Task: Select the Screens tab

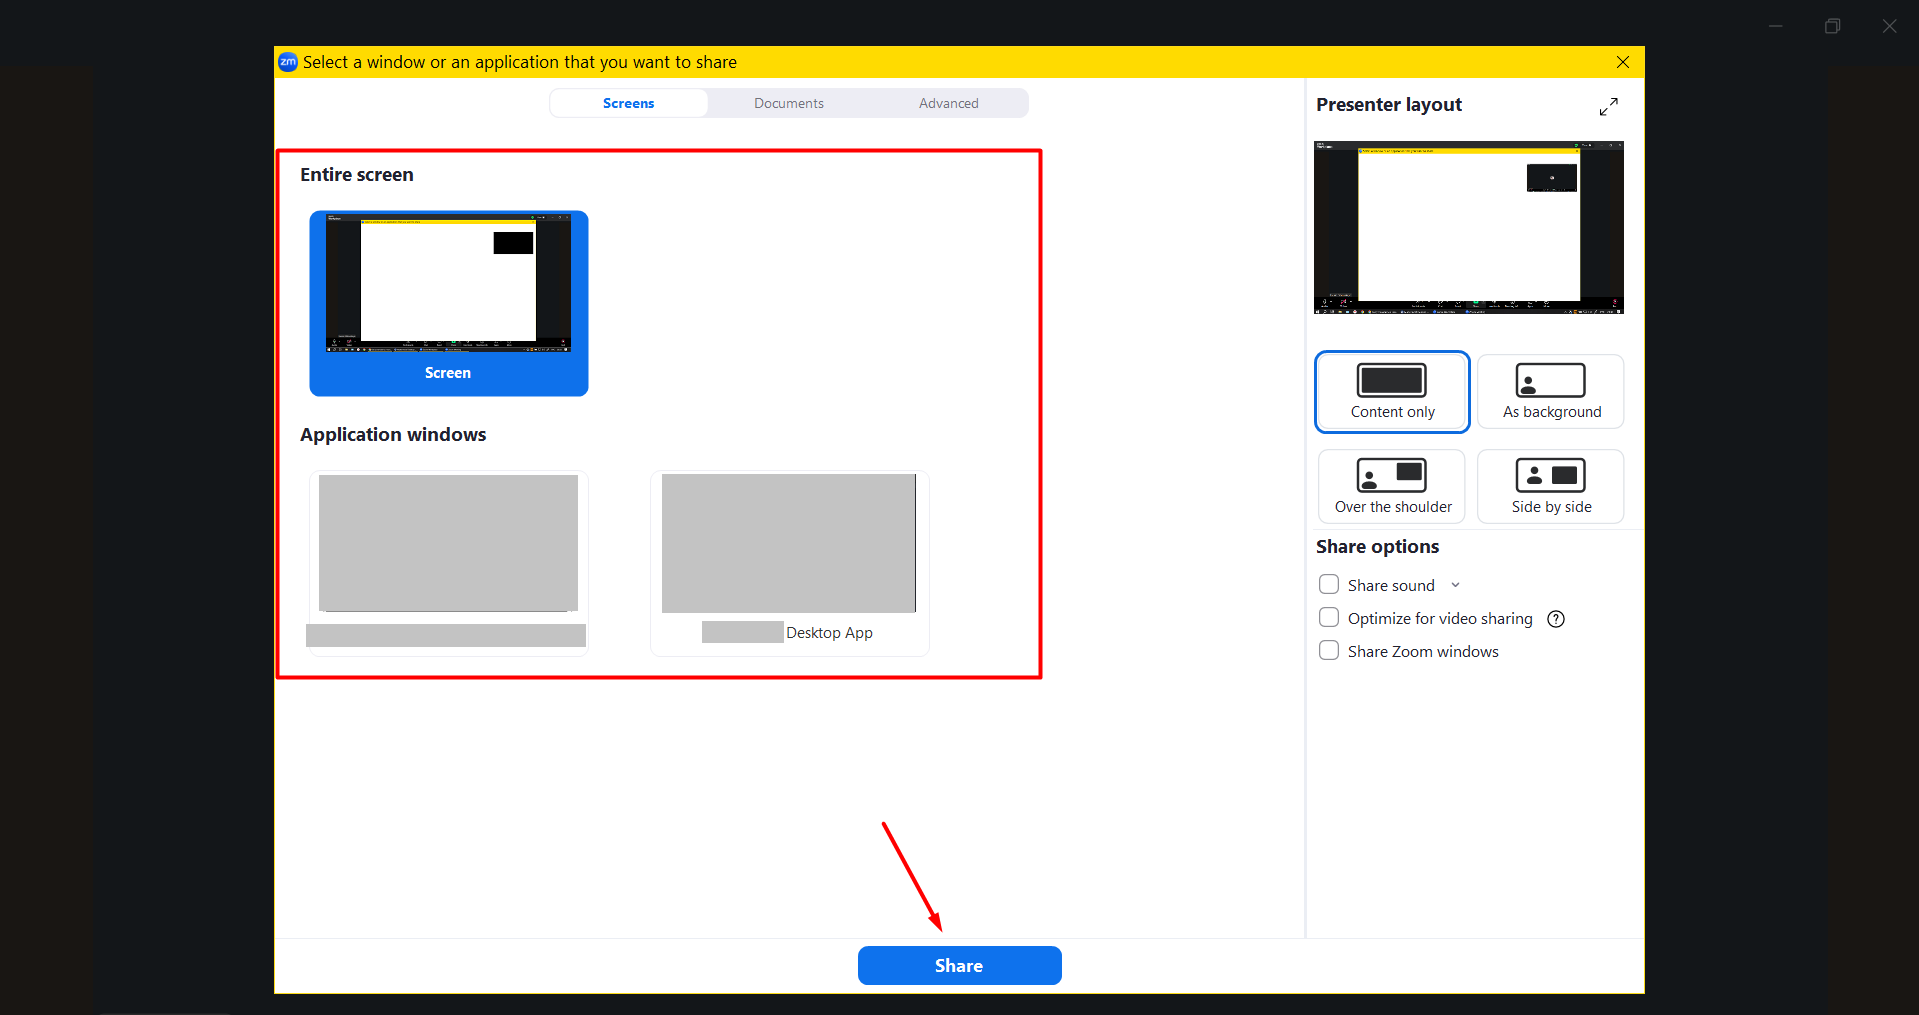Action: coord(628,103)
